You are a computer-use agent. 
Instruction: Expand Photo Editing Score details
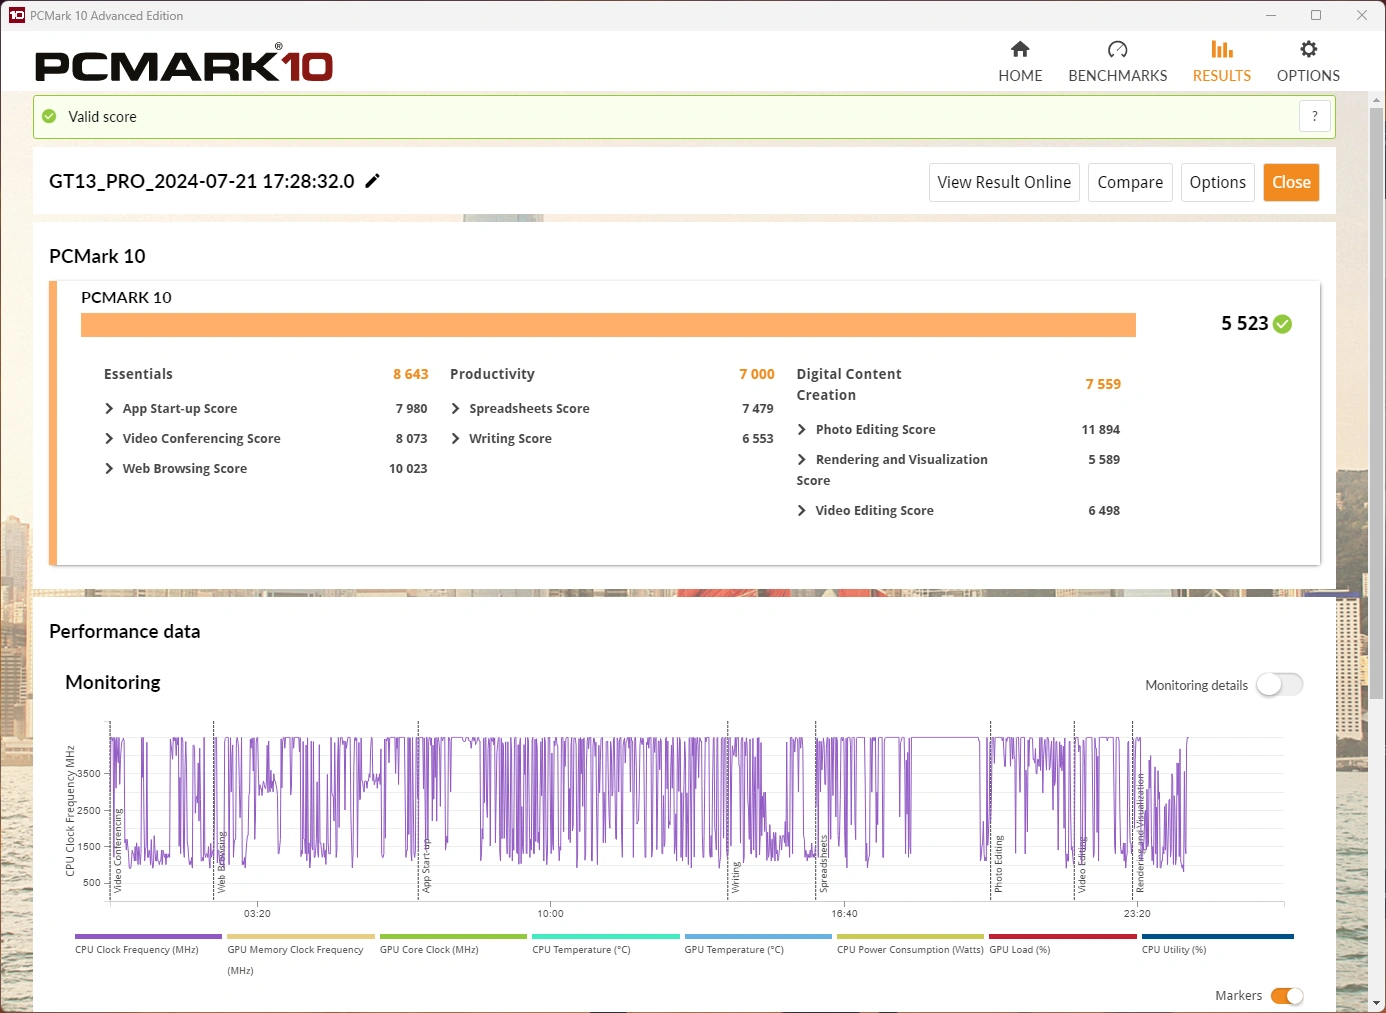click(x=802, y=429)
